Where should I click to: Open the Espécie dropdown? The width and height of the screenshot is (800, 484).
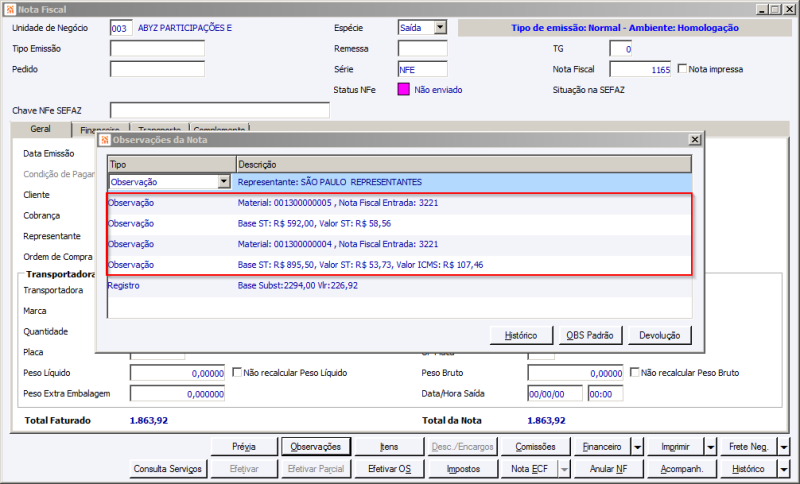440,28
